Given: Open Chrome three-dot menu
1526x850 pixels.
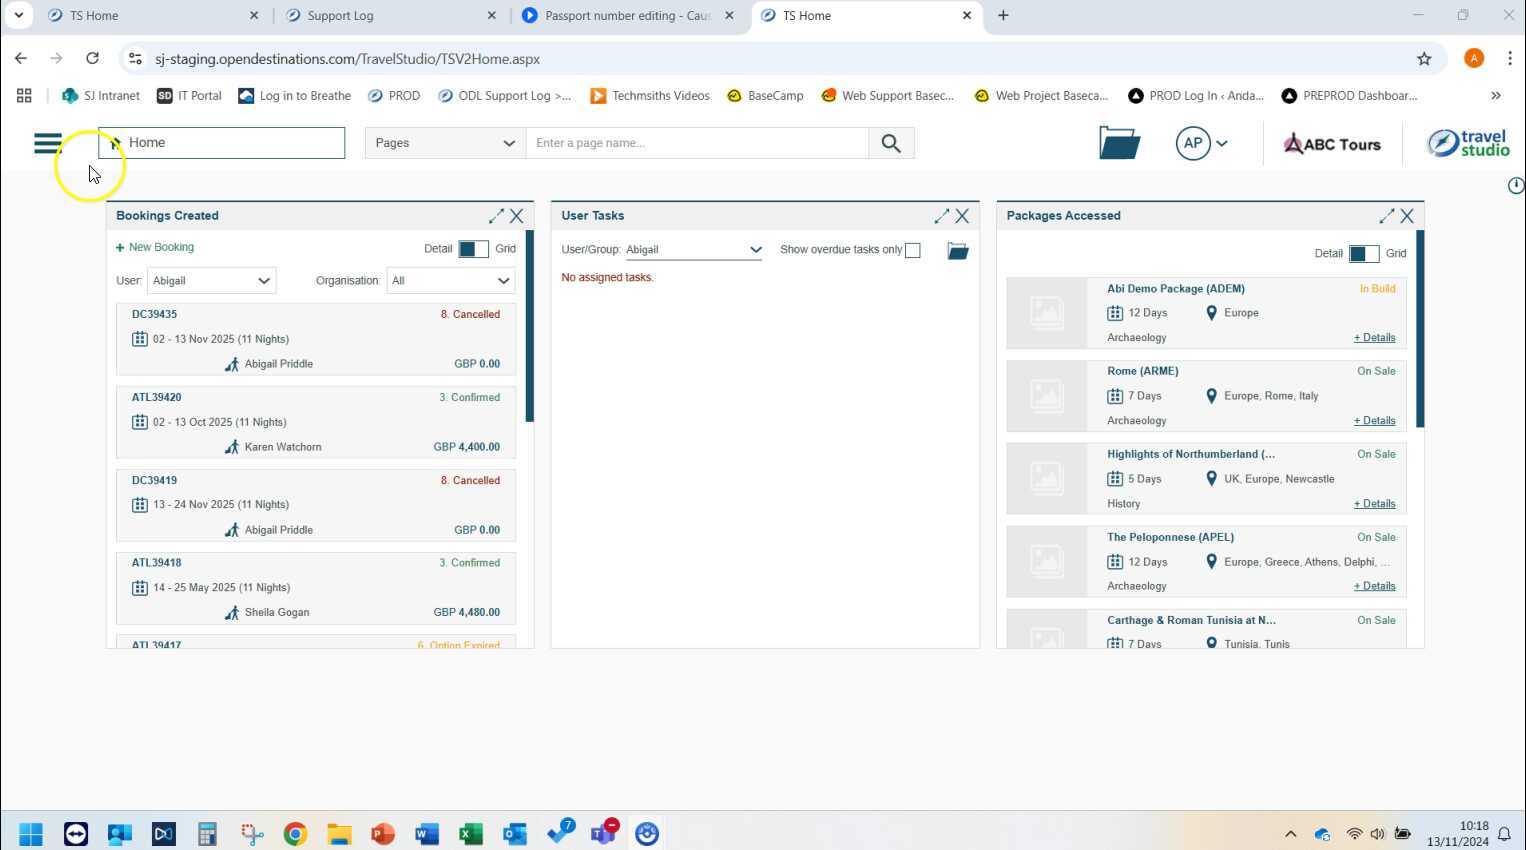Looking at the screenshot, I should 1510,59.
